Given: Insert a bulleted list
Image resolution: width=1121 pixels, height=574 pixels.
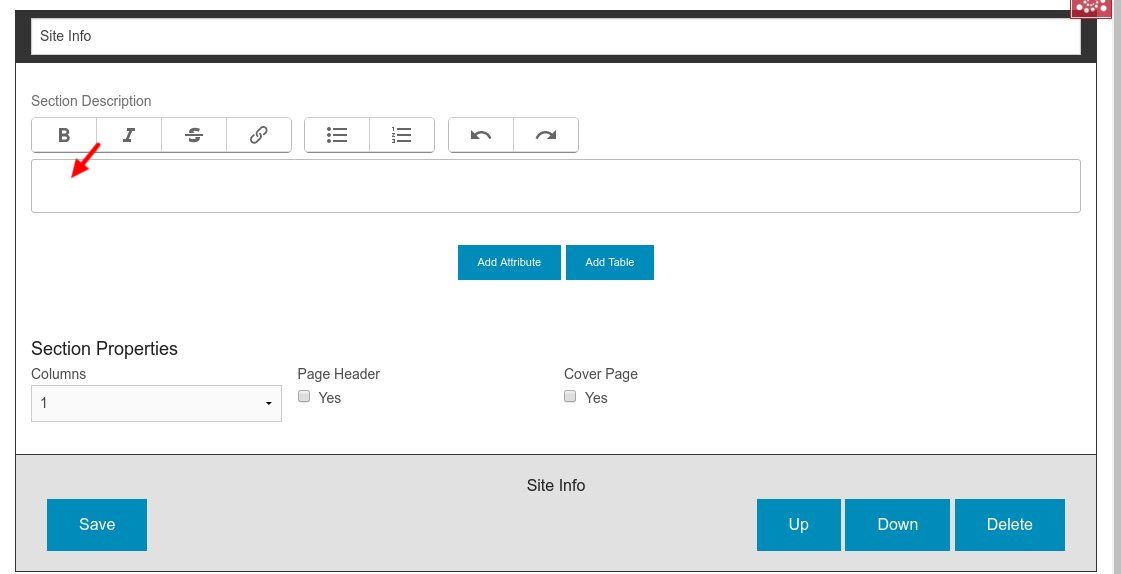Looking at the screenshot, I should pos(337,135).
